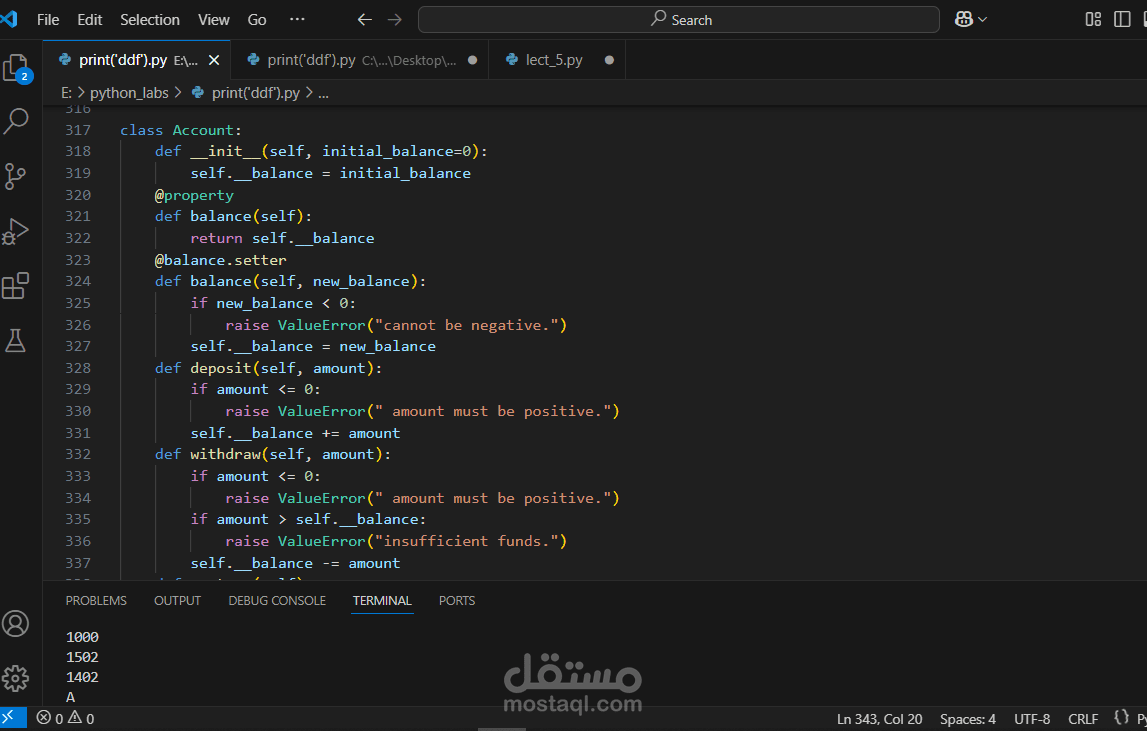This screenshot has height=731, width=1147.
Task: Click unsaved dot on Desktop print('ddf').py tab
Action: pos(473,60)
